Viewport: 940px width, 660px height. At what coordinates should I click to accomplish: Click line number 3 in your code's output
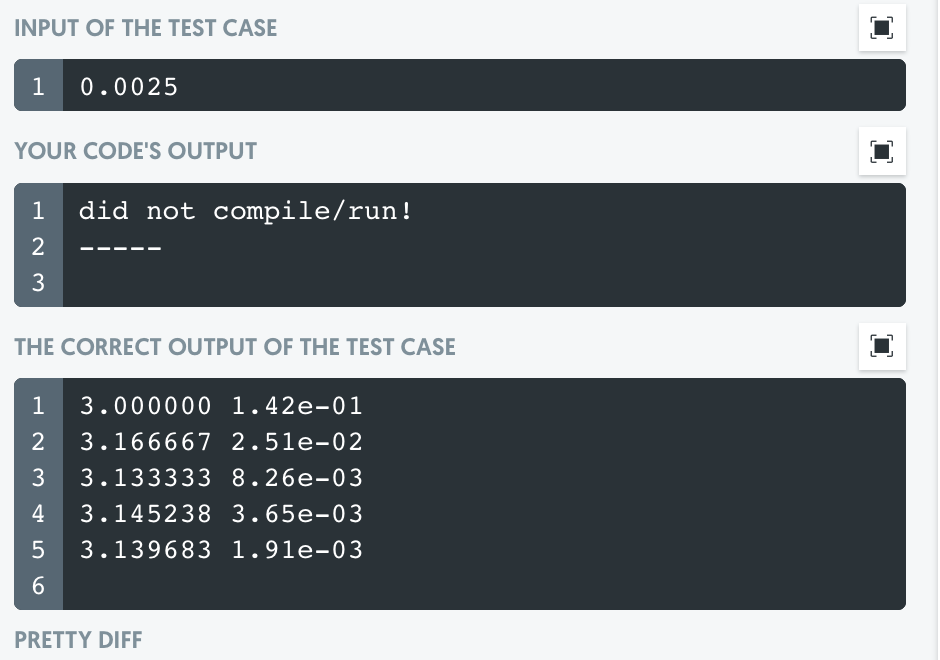(37, 283)
